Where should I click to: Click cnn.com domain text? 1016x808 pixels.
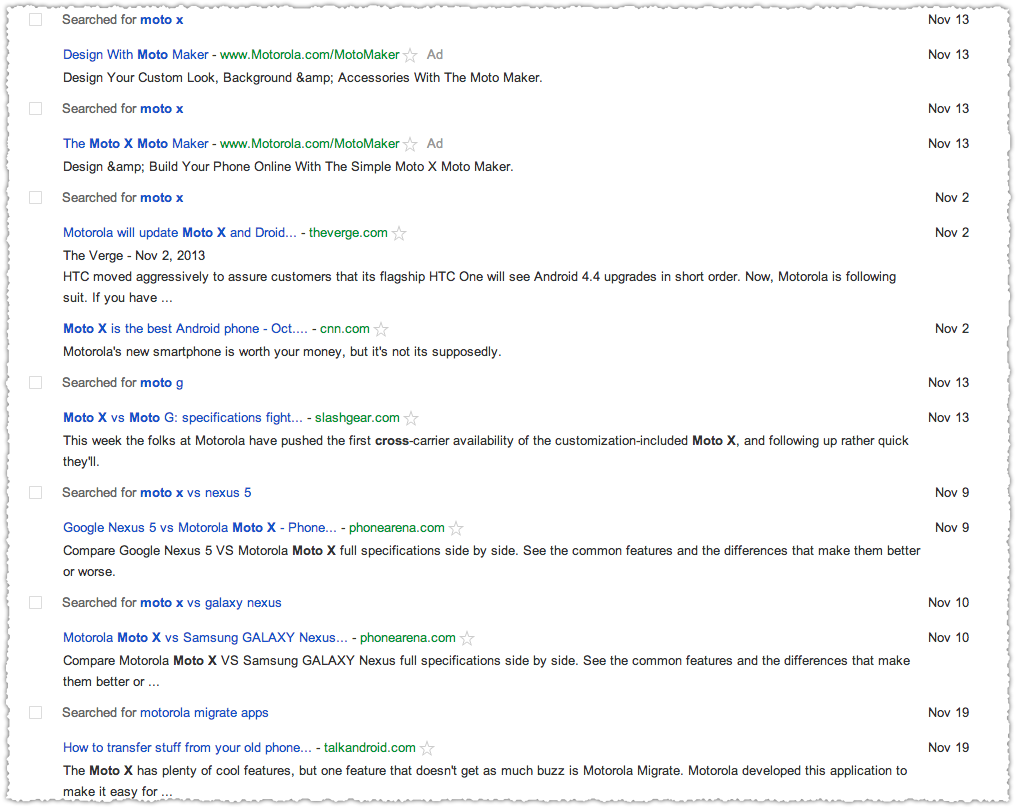[345, 329]
